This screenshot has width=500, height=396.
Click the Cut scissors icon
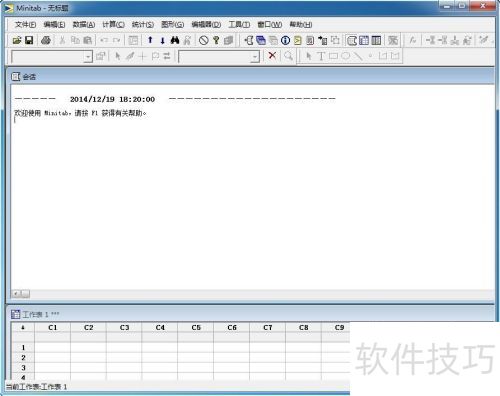62,40
